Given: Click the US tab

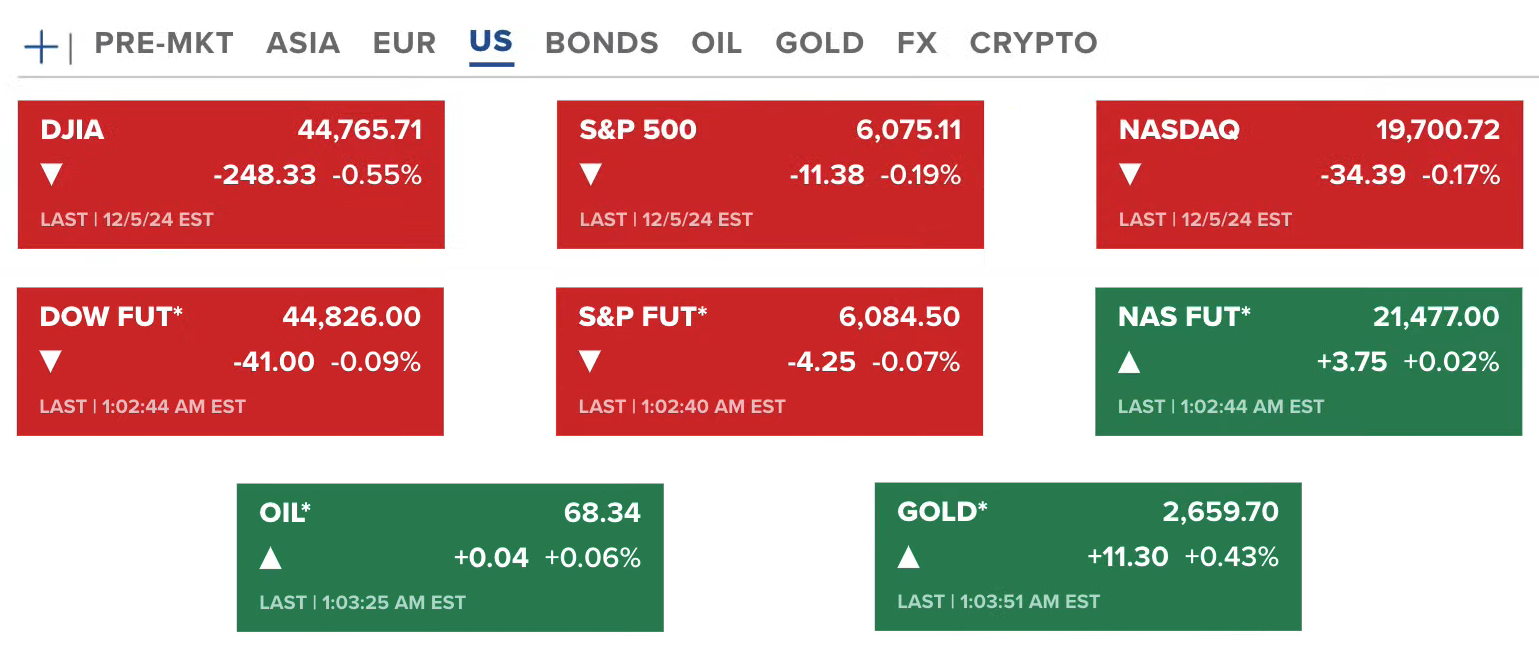Looking at the screenshot, I should pyautogui.click(x=491, y=43).
